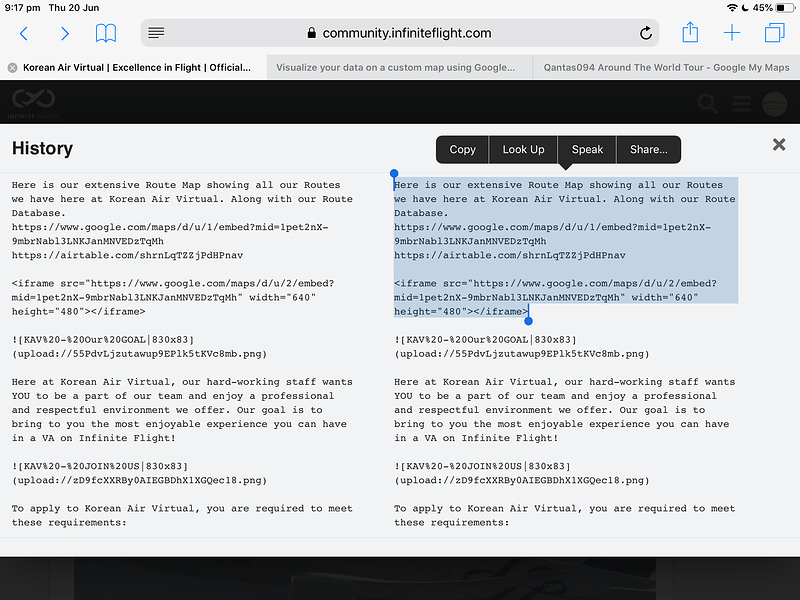800x600 pixels.
Task: Click right pane 'Here at Korean Air Virtual' paragraph
Action: tap(565, 410)
